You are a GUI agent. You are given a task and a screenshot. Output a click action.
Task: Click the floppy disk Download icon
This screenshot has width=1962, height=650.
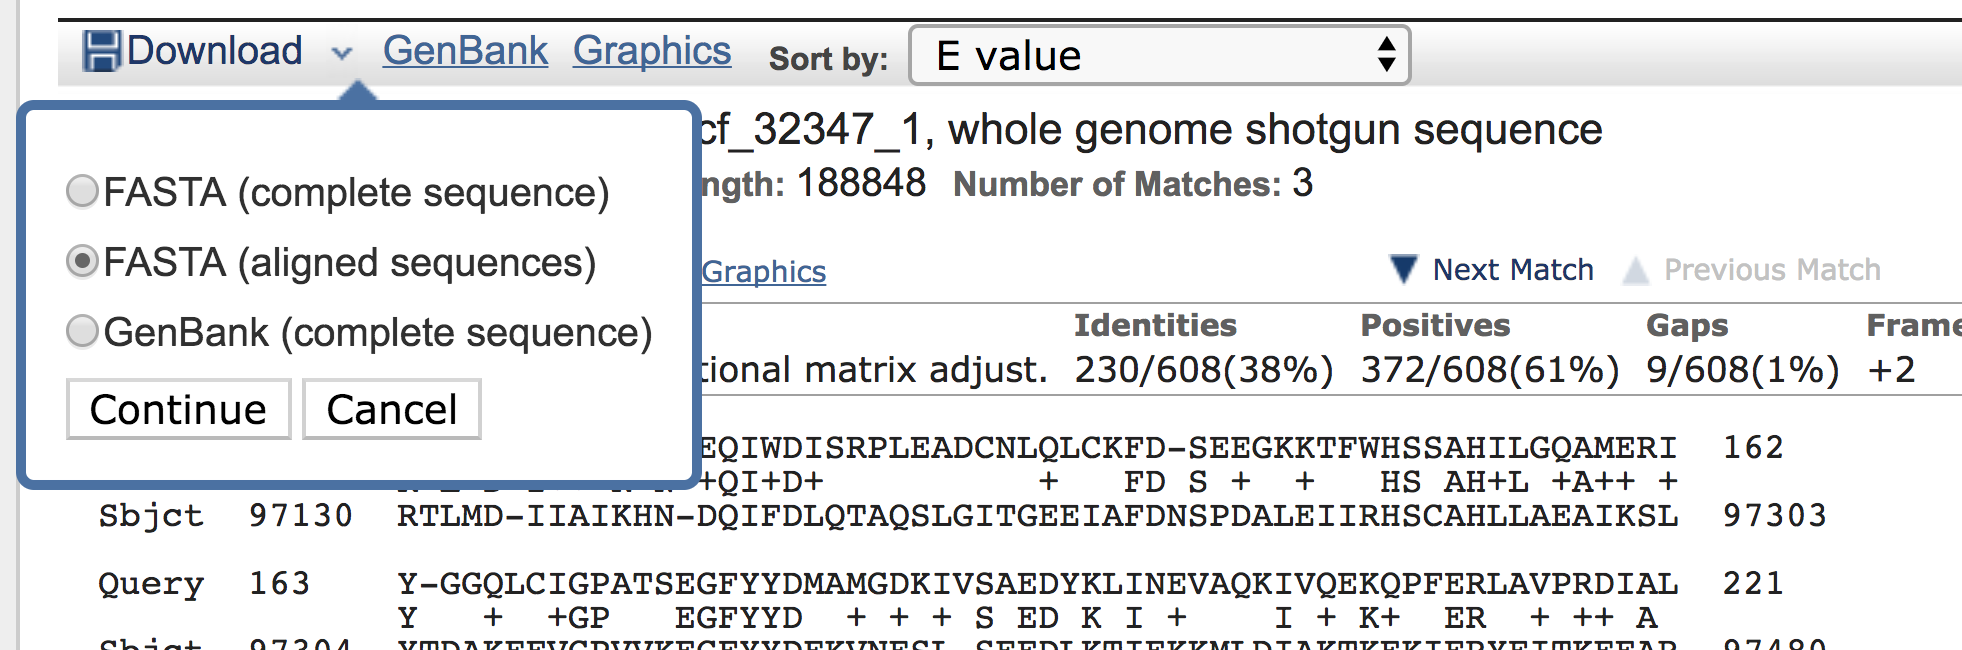[x=101, y=51]
